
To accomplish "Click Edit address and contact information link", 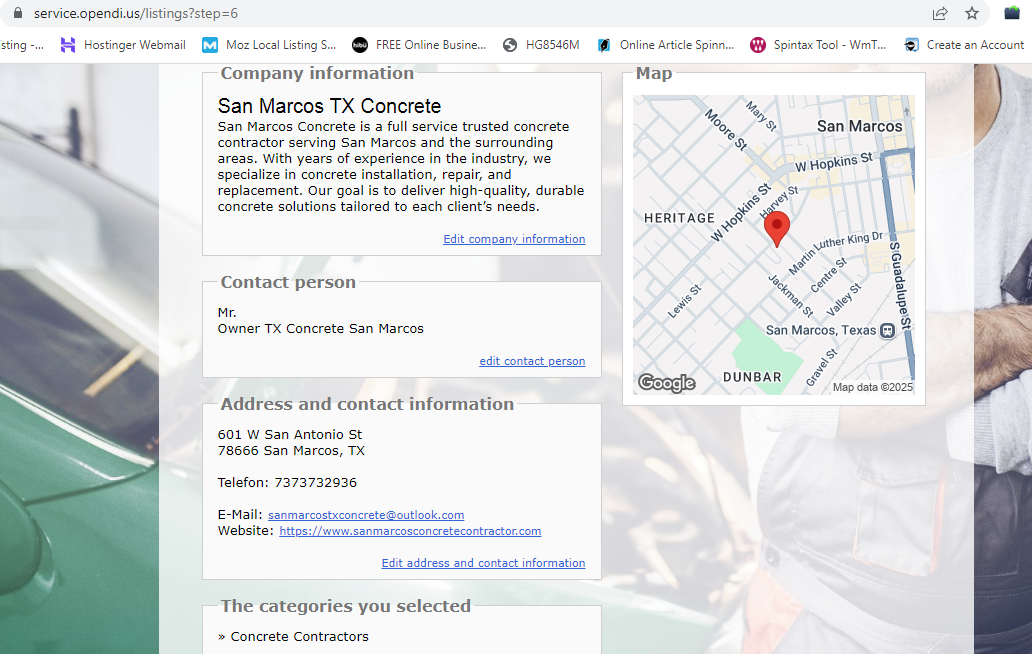I will [x=483, y=563].
